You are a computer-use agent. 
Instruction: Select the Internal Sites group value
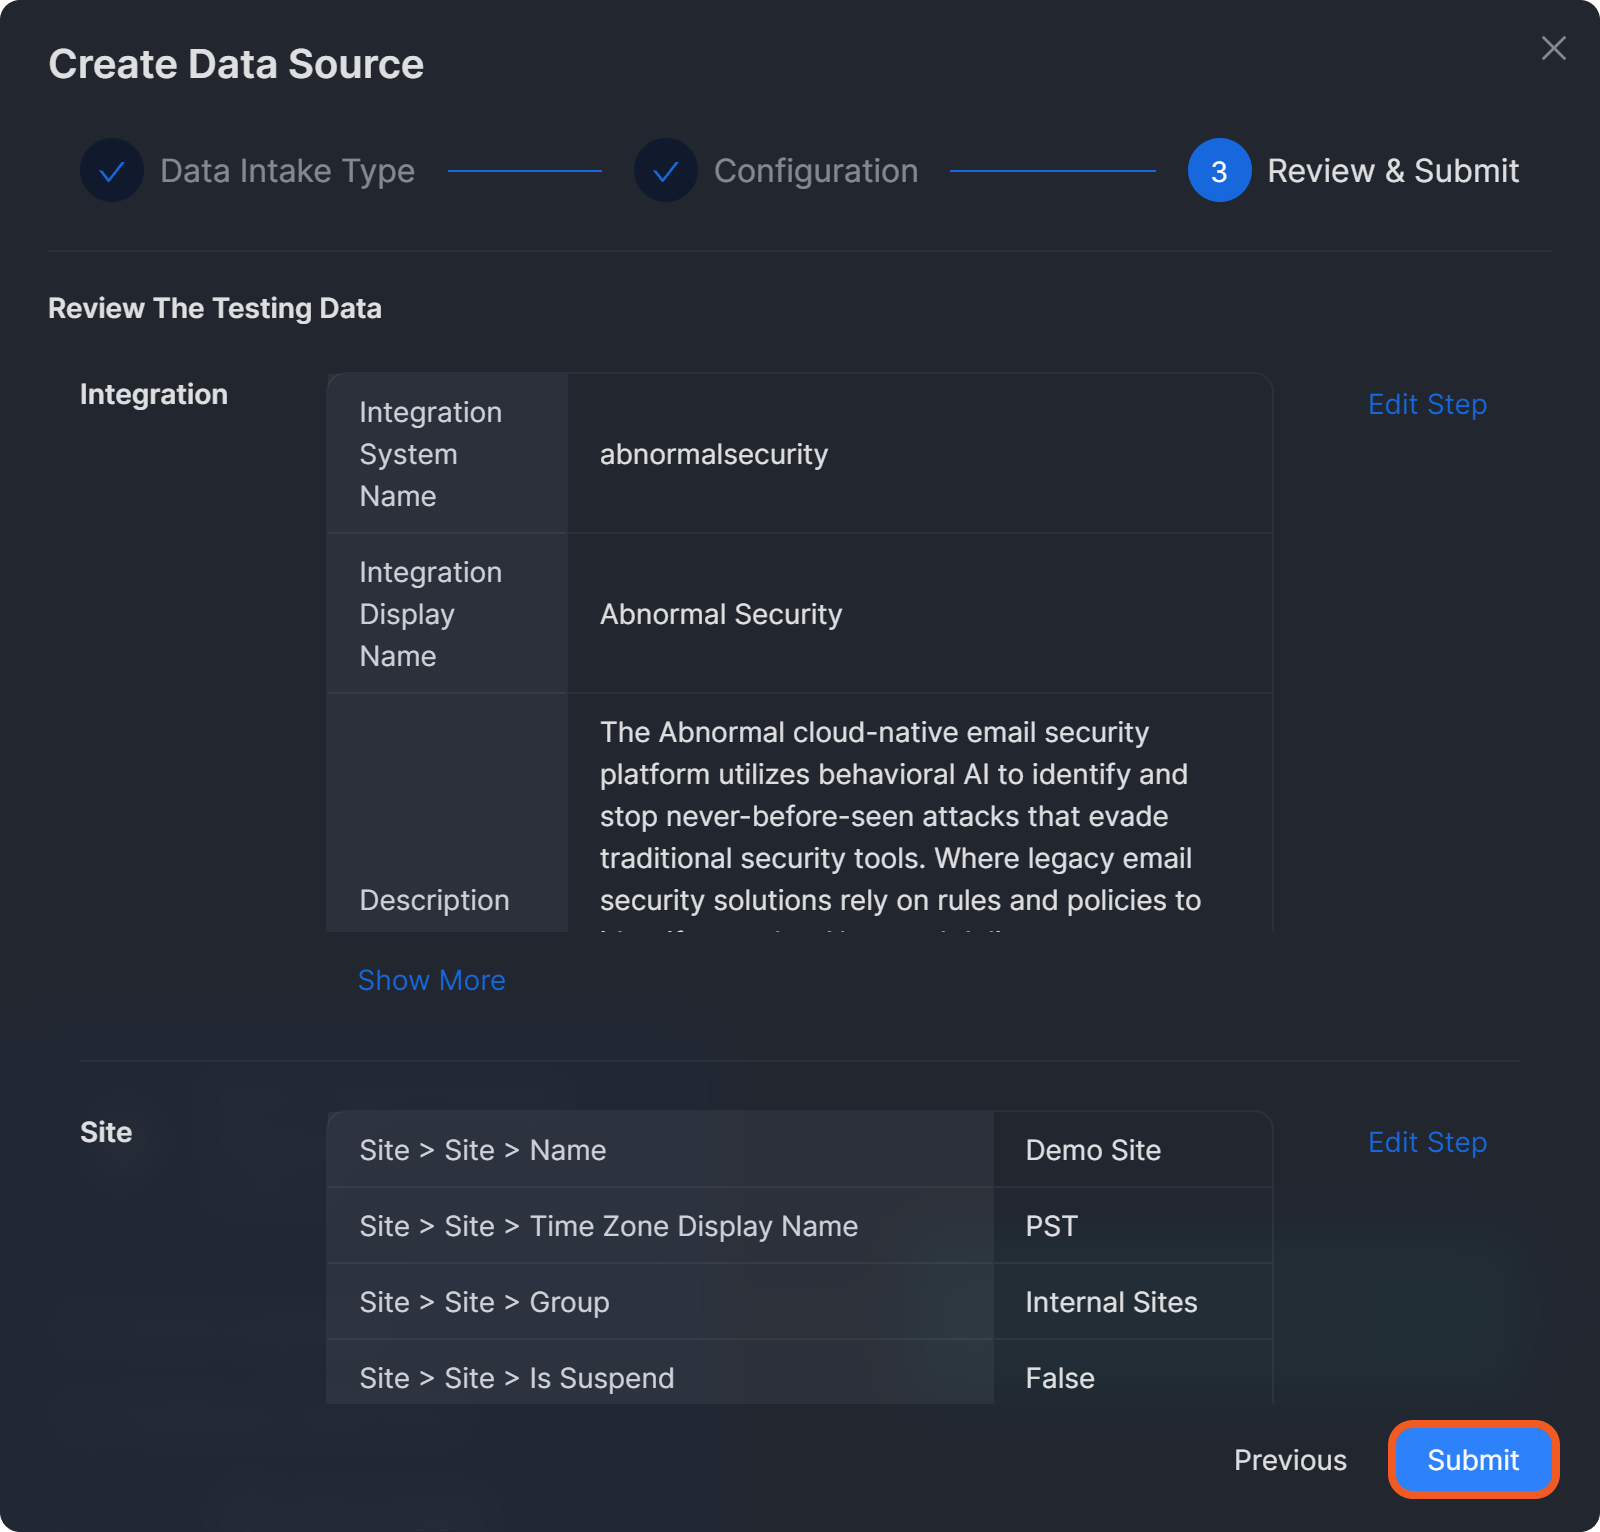1111,1302
